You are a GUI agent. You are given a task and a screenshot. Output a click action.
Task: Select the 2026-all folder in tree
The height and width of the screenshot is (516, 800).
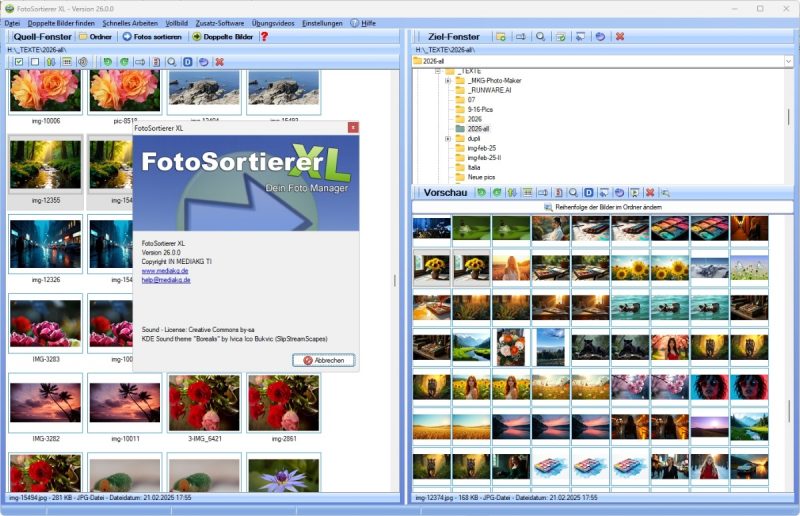click(x=479, y=129)
